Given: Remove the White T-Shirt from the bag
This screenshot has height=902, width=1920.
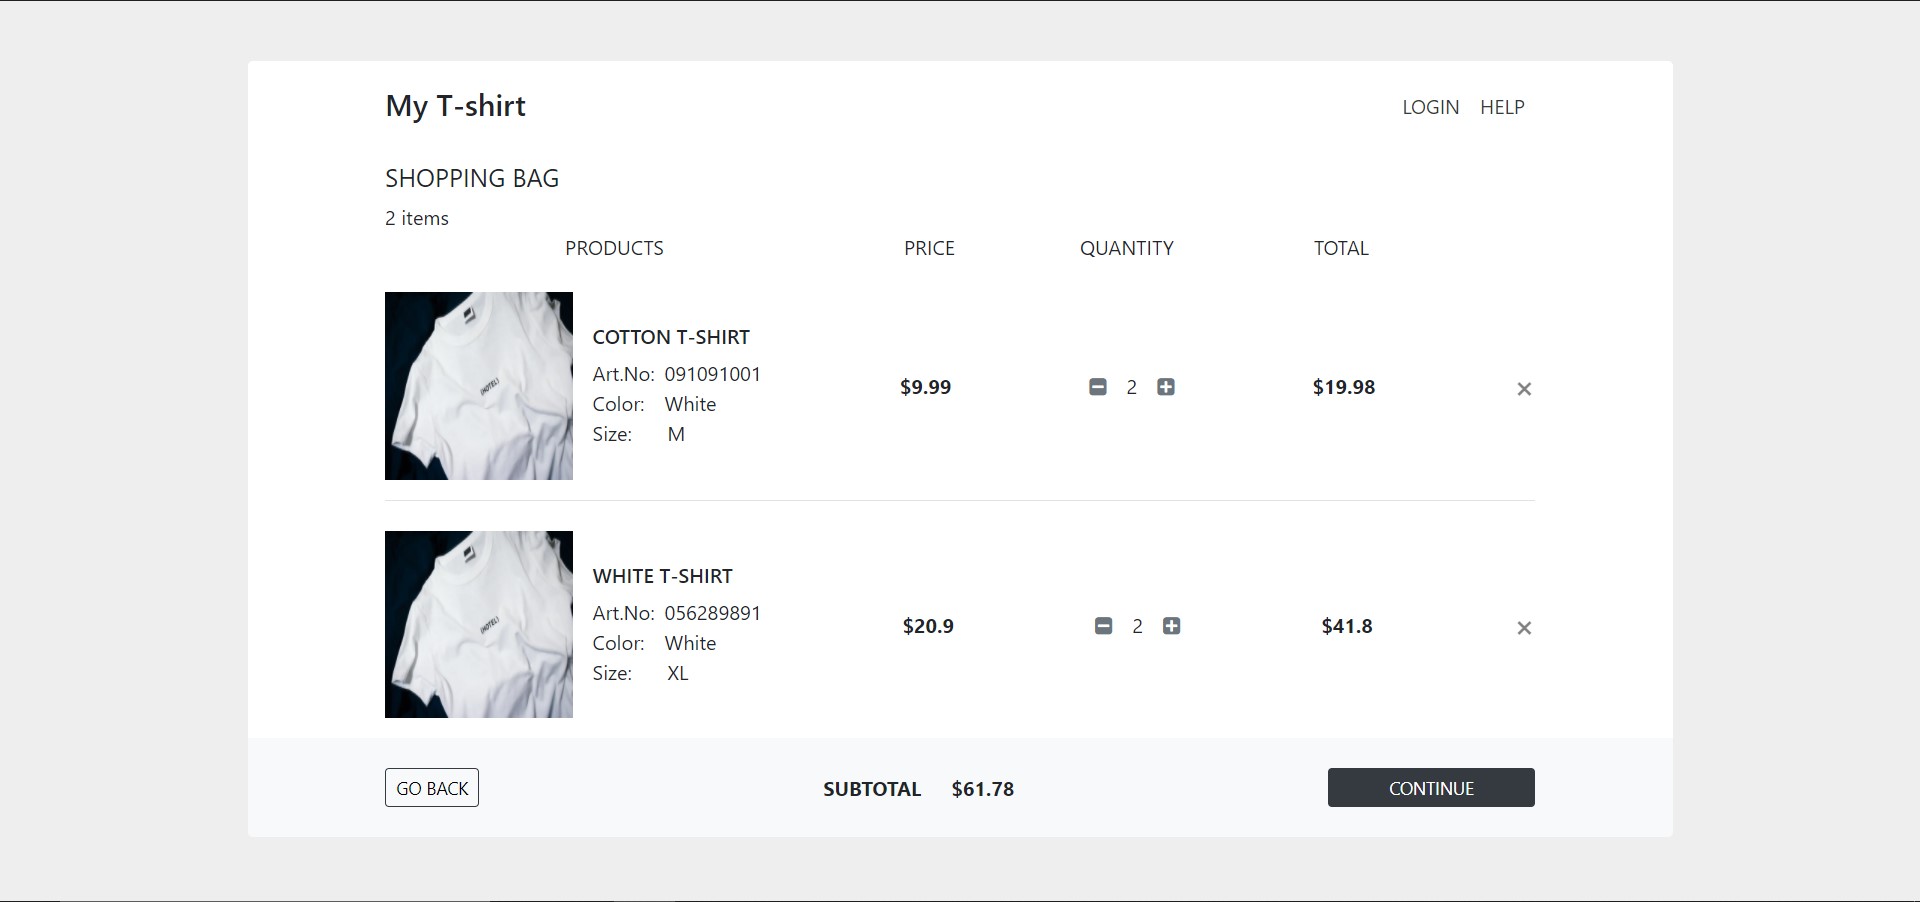Looking at the screenshot, I should click(1524, 628).
